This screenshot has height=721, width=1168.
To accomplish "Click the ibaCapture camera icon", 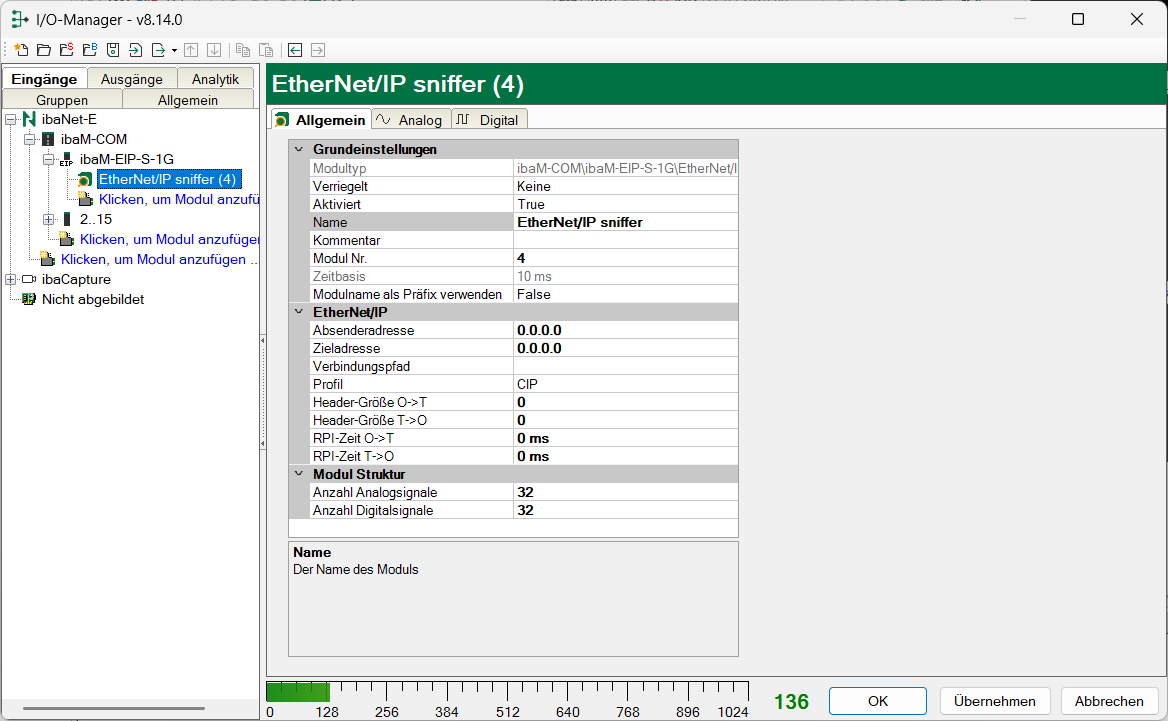I will [x=29, y=279].
